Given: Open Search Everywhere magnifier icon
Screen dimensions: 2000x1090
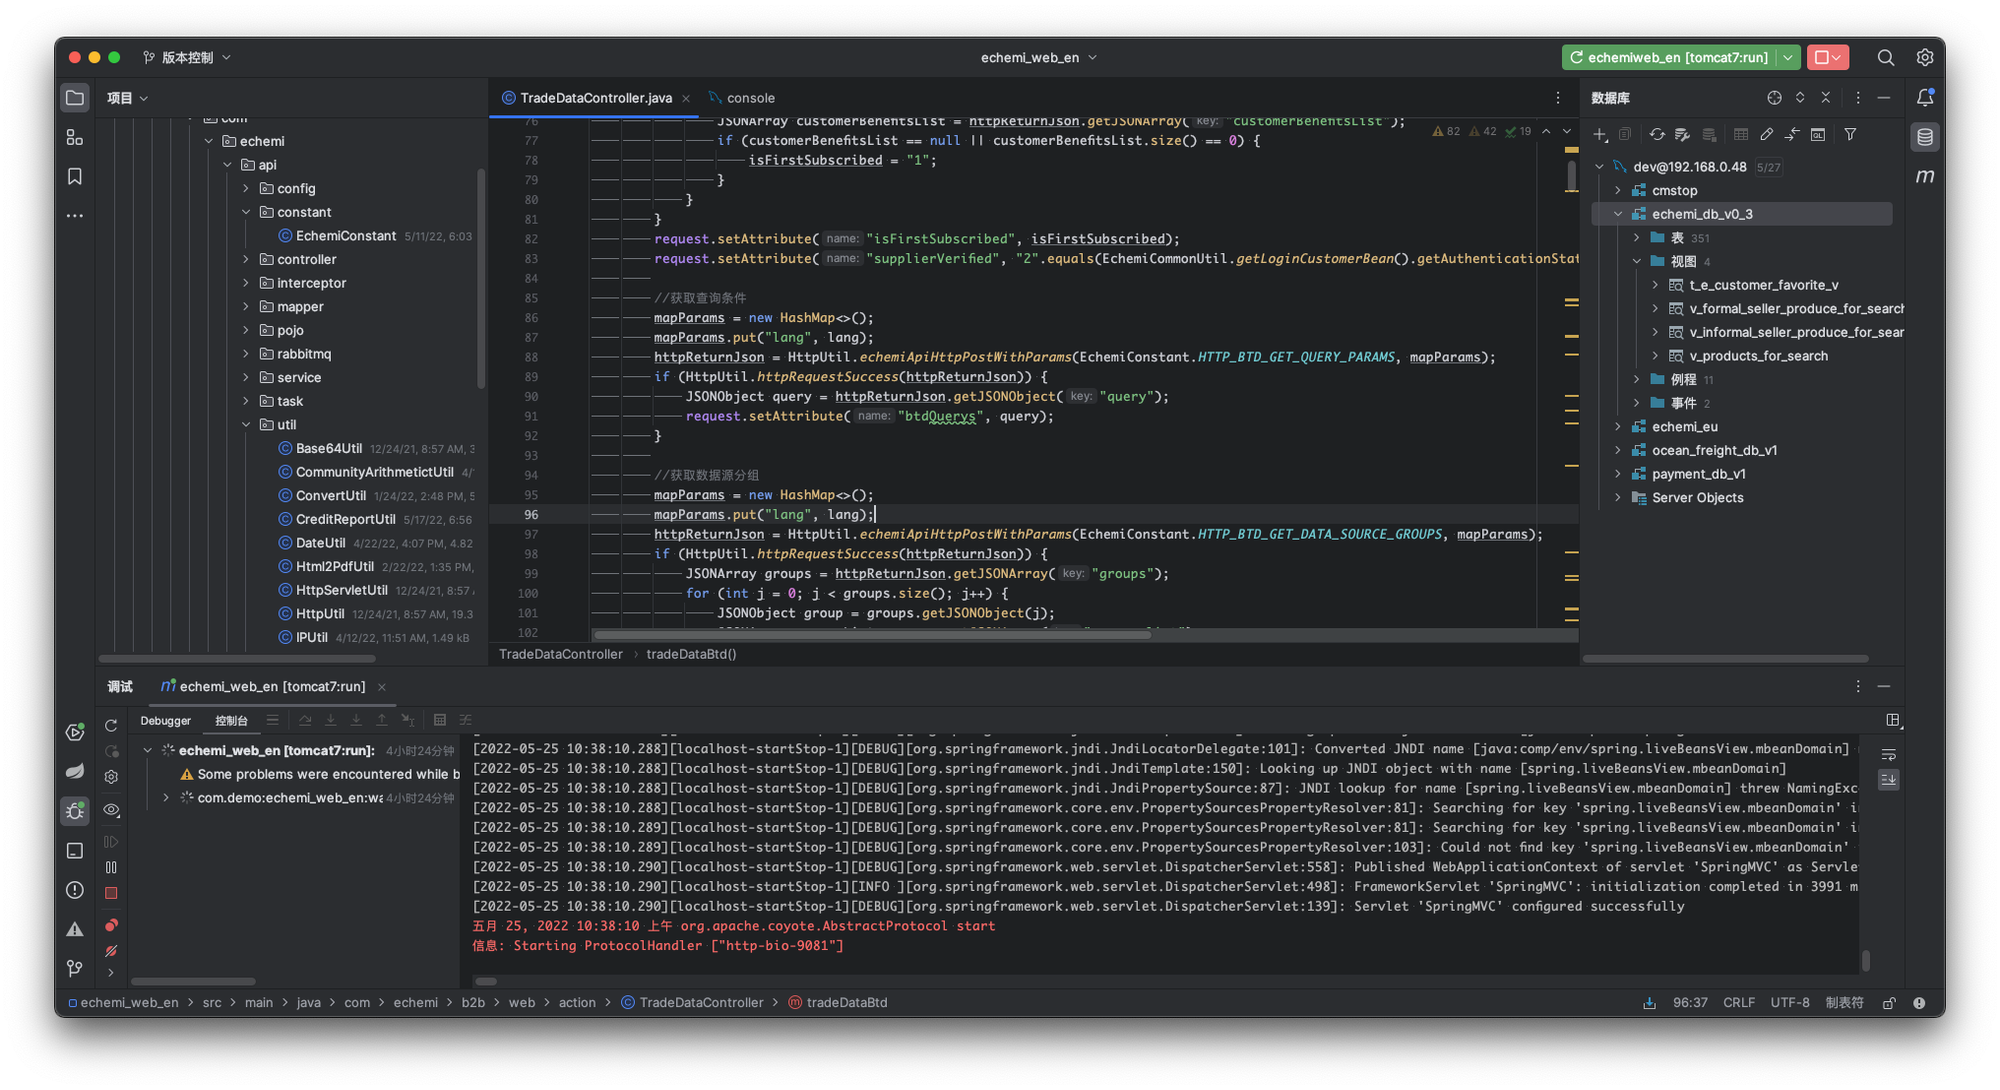Looking at the screenshot, I should point(1886,58).
